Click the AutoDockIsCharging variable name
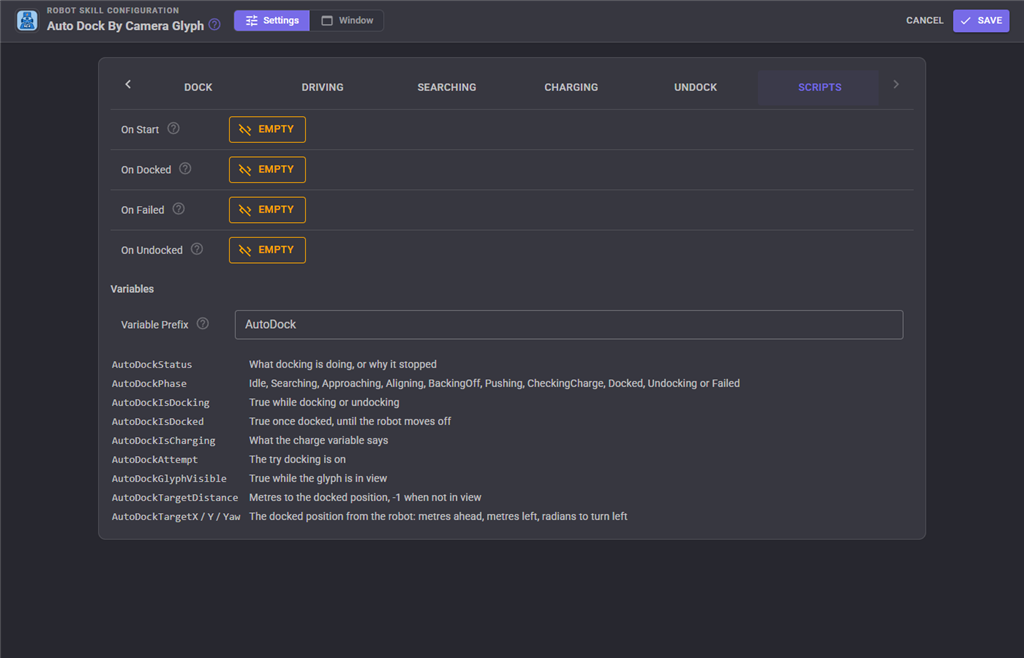Image resolution: width=1024 pixels, height=658 pixels. pyautogui.click(x=163, y=441)
